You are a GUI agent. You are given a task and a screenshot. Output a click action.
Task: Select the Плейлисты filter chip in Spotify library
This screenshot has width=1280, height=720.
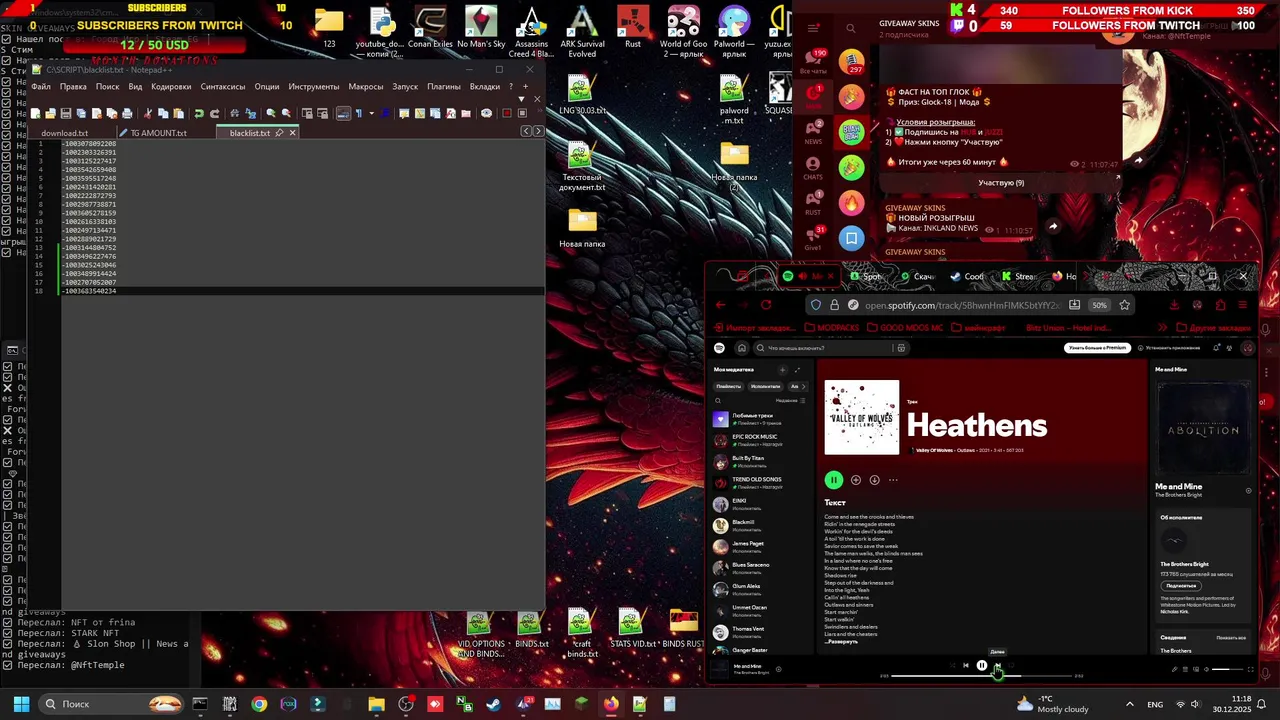pos(729,386)
